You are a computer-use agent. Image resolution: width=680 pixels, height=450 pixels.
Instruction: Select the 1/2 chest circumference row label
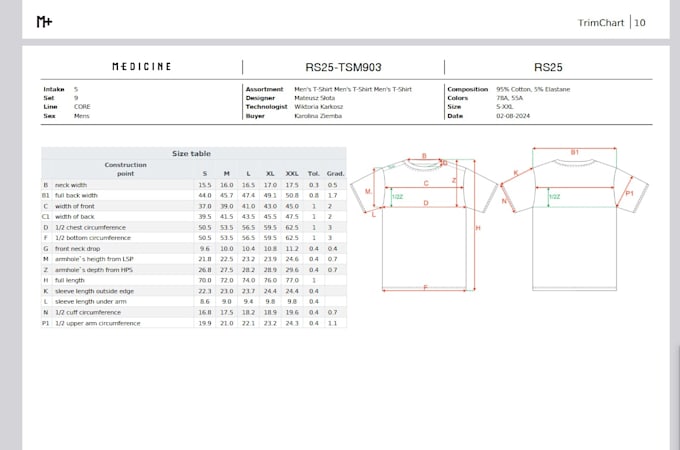pyautogui.click(x=90, y=228)
